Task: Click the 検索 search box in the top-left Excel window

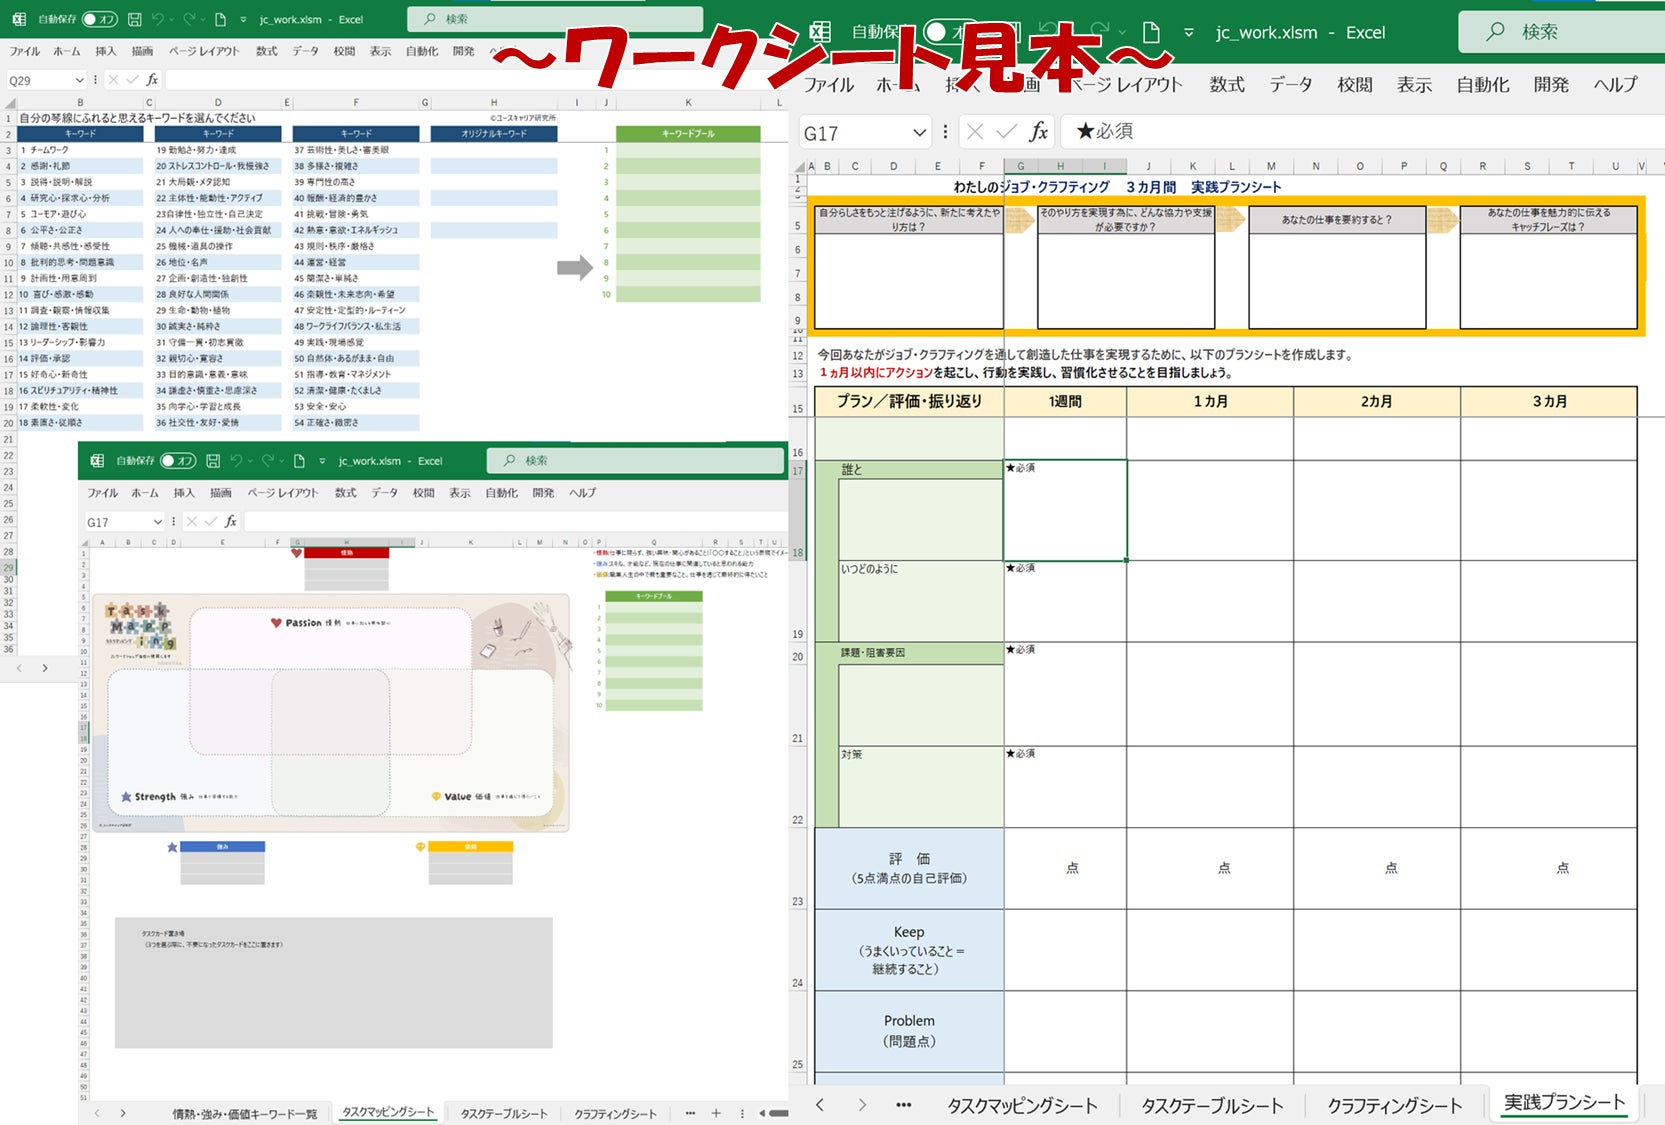Action: point(555,19)
